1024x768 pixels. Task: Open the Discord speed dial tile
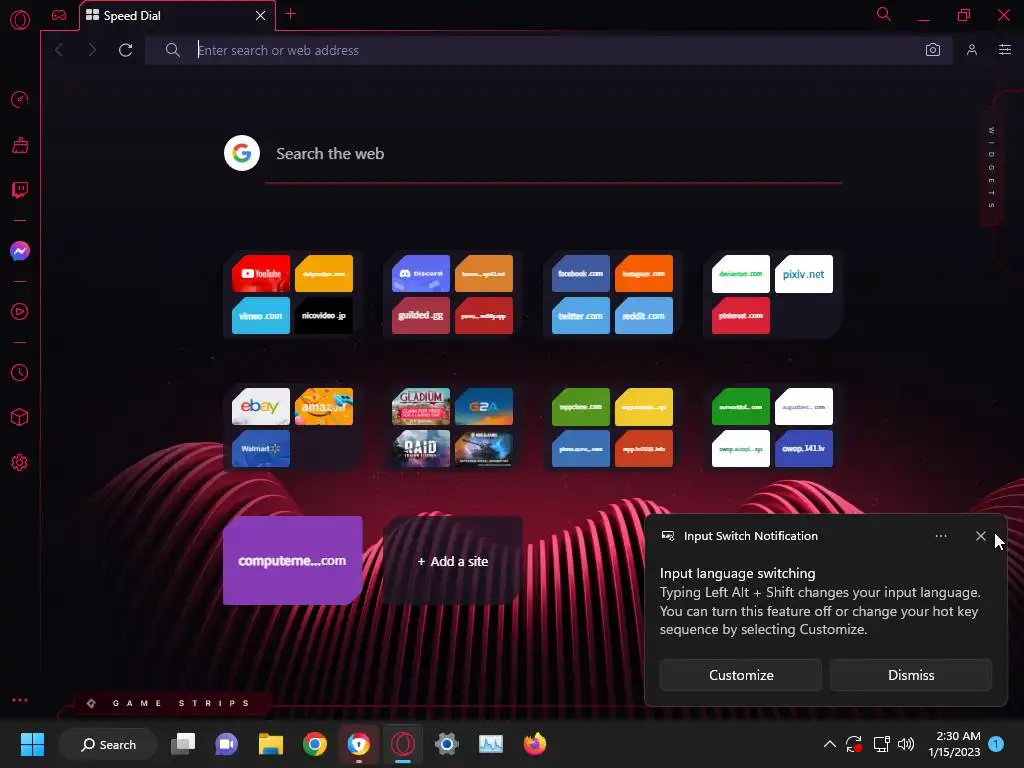(x=421, y=274)
